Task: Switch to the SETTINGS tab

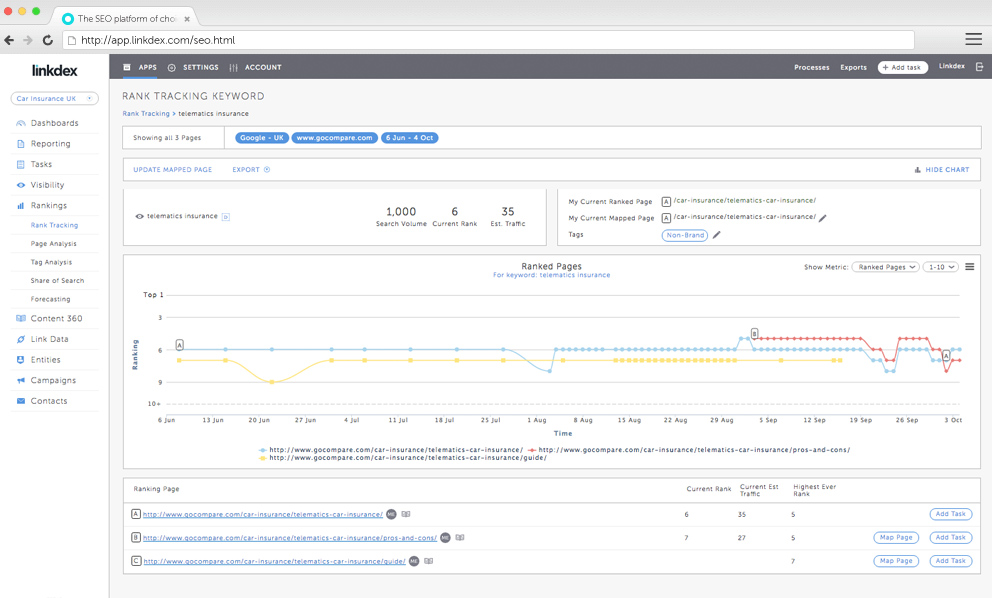Action: pos(193,67)
